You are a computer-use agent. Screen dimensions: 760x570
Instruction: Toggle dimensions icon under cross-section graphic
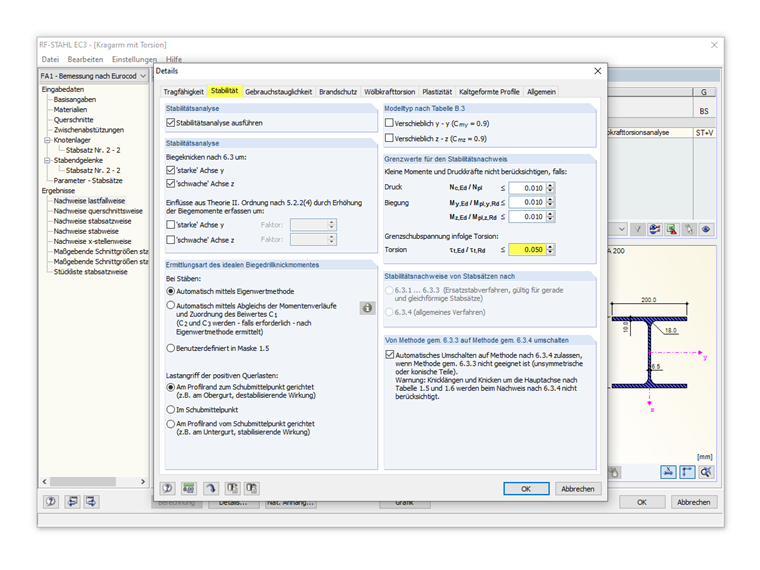pyautogui.click(x=687, y=472)
